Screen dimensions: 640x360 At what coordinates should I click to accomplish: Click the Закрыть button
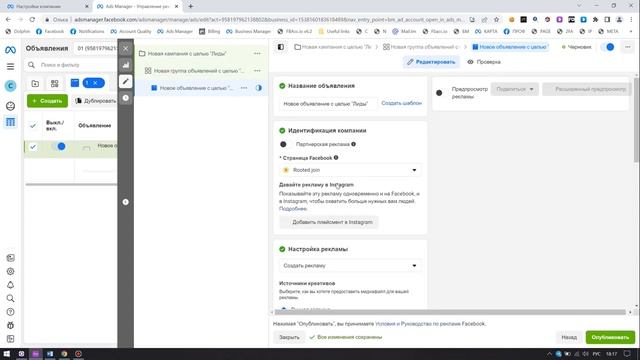point(289,337)
